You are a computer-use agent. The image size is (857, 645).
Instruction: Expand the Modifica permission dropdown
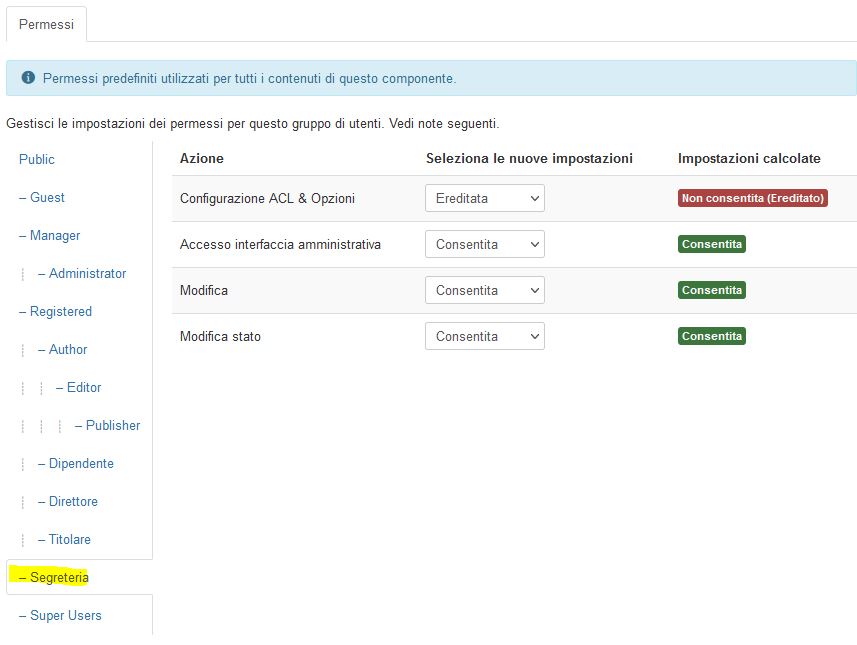[x=485, y=290]
